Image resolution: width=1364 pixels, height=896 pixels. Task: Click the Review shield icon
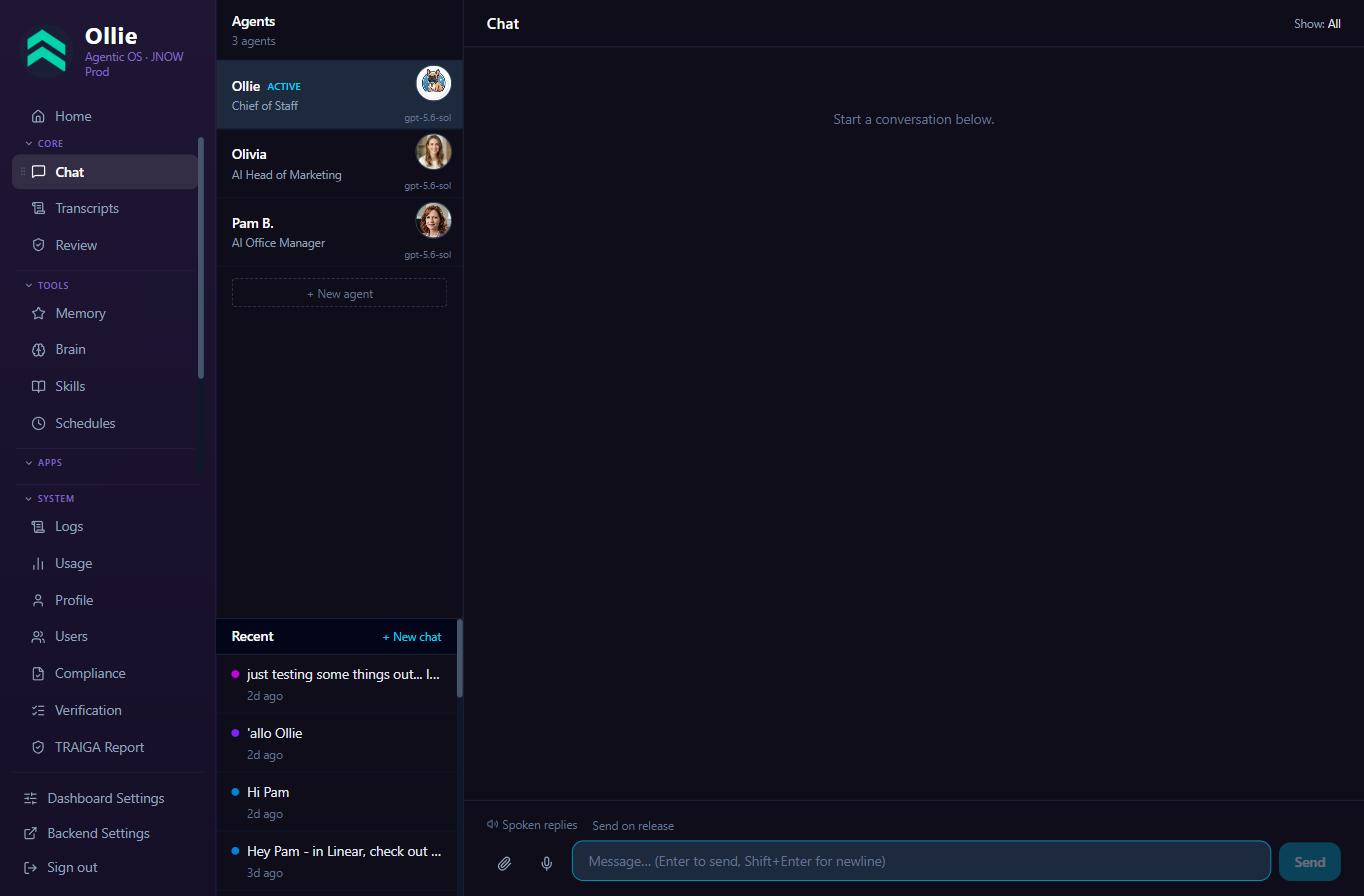[38, 245]
